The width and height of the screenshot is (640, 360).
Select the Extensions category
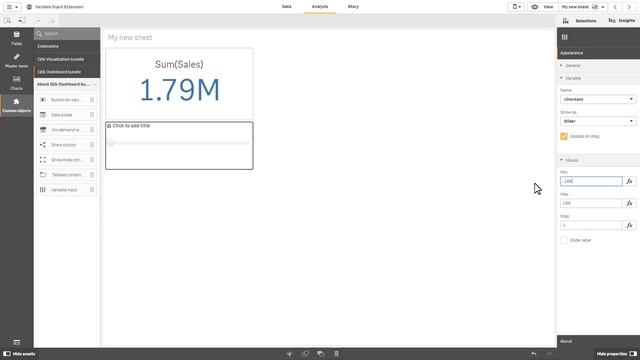click(67, 46)
